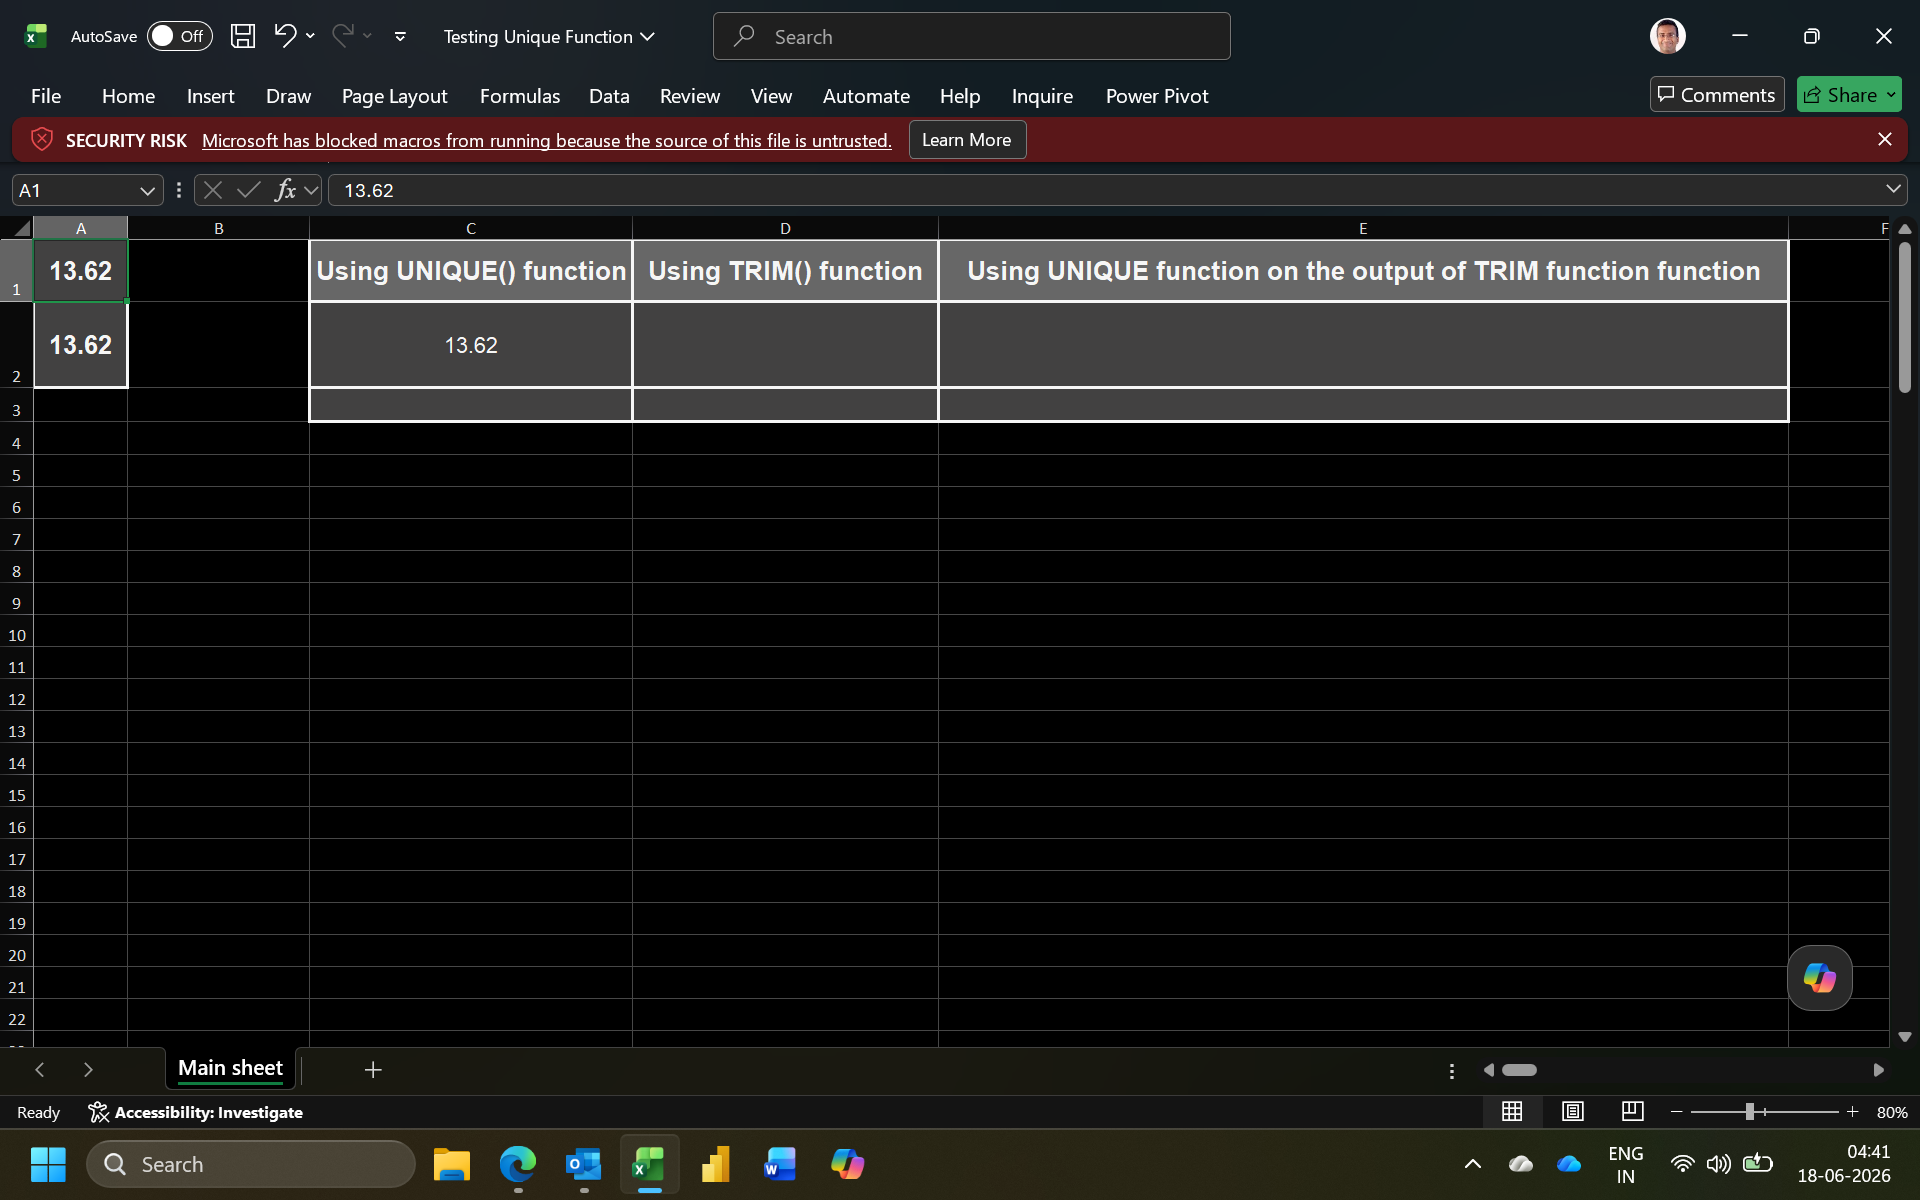The image size is (1920, 1200).
Task: Switch to the Formulas tab
Action: click(x=519, y=96)
